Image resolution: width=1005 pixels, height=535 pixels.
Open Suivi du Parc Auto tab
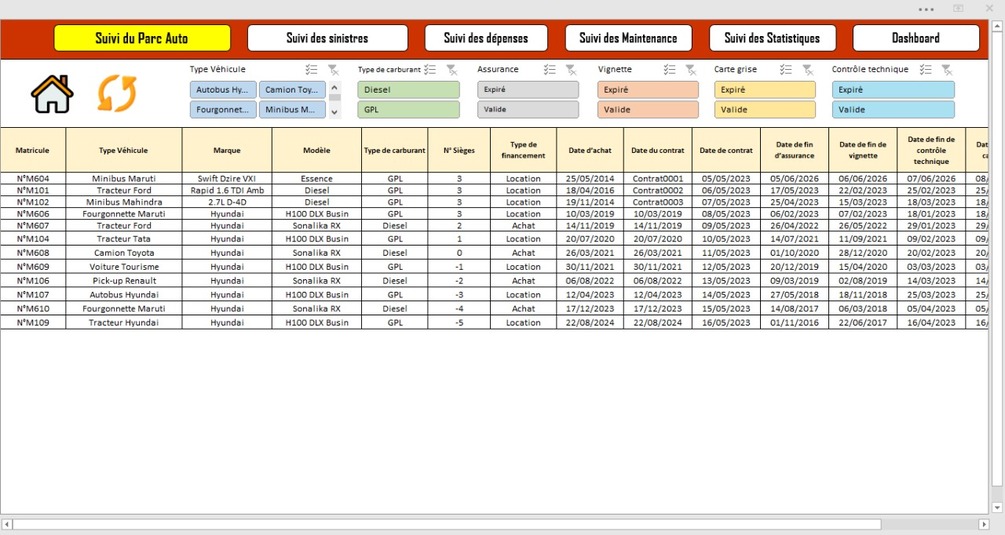tap(142, 38)
